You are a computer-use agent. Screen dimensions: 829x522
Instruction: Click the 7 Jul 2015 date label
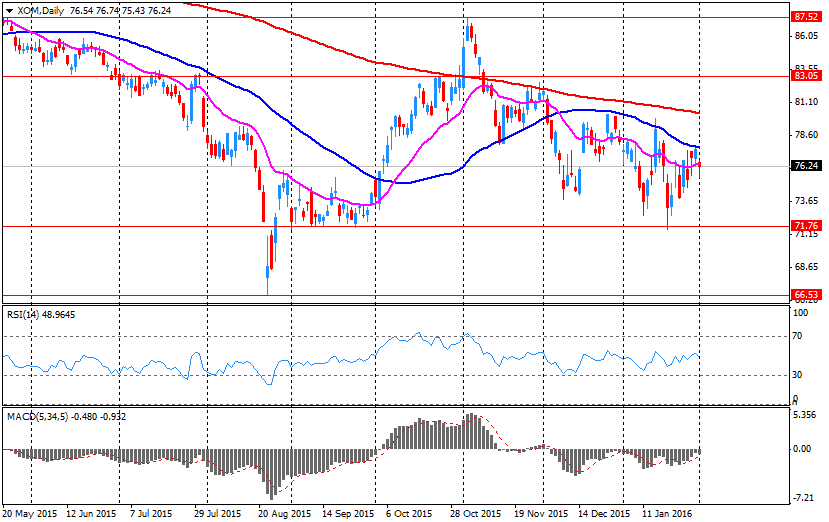pos(151,514)
